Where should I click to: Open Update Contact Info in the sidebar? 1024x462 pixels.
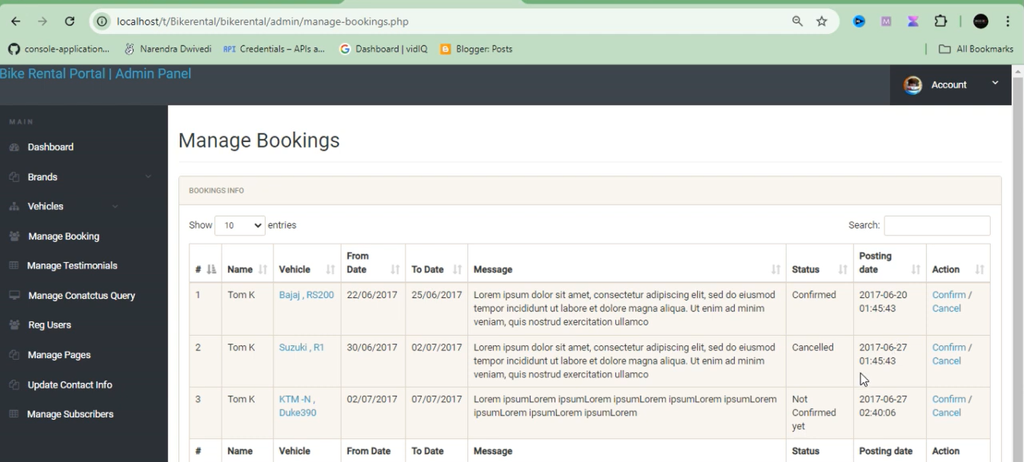pyautogui.click(x=70, y=385)
